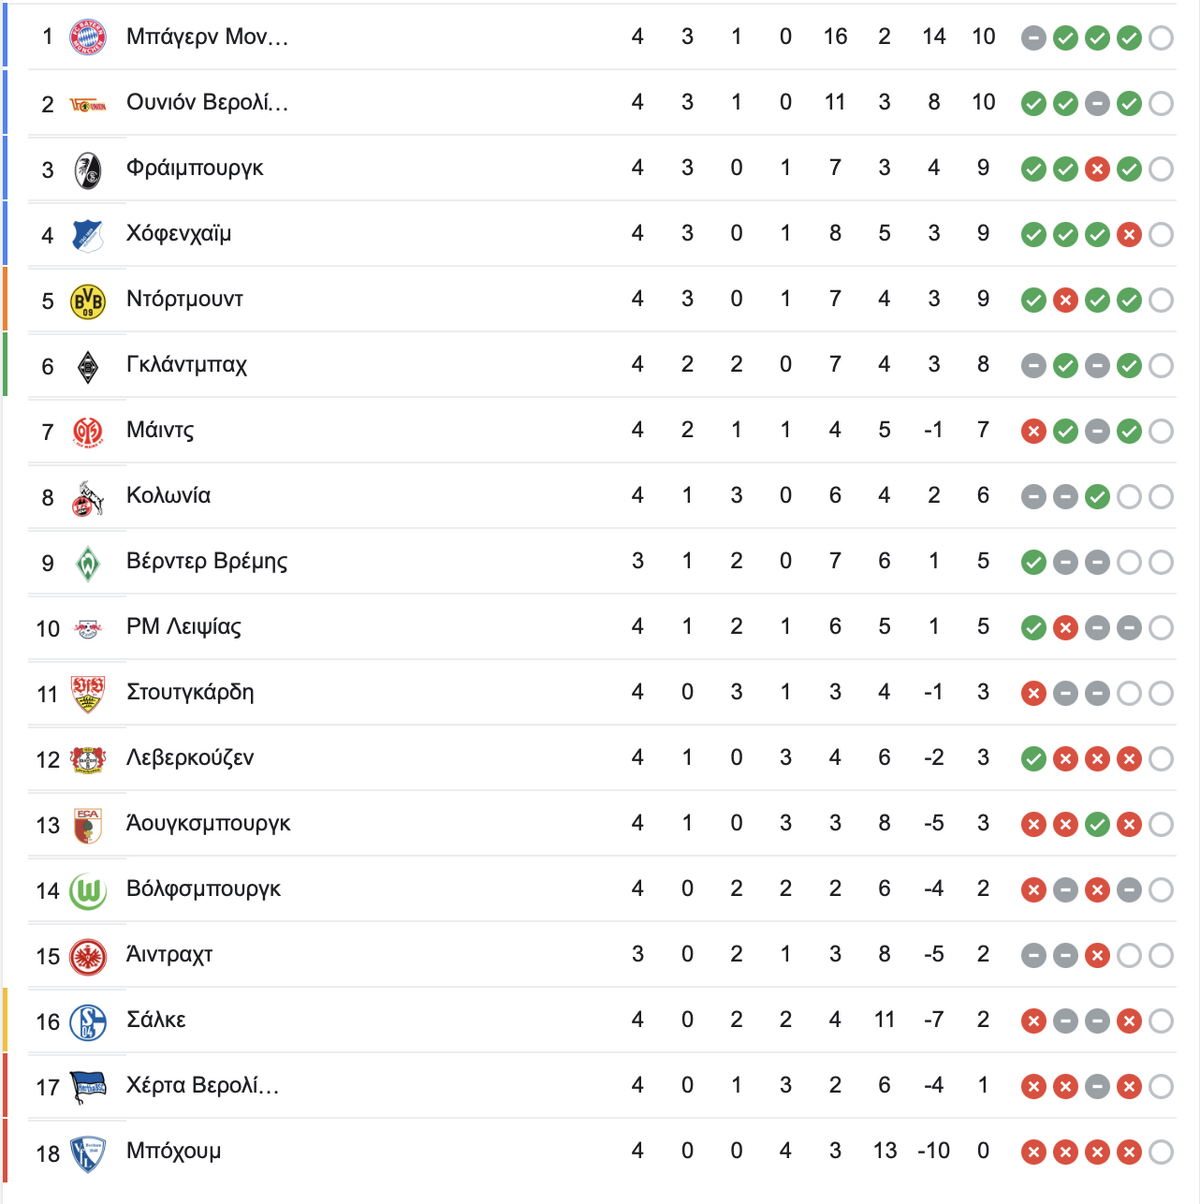
Task: Click the Bayern Munich club crest
Action: click(x=88, y=37)
